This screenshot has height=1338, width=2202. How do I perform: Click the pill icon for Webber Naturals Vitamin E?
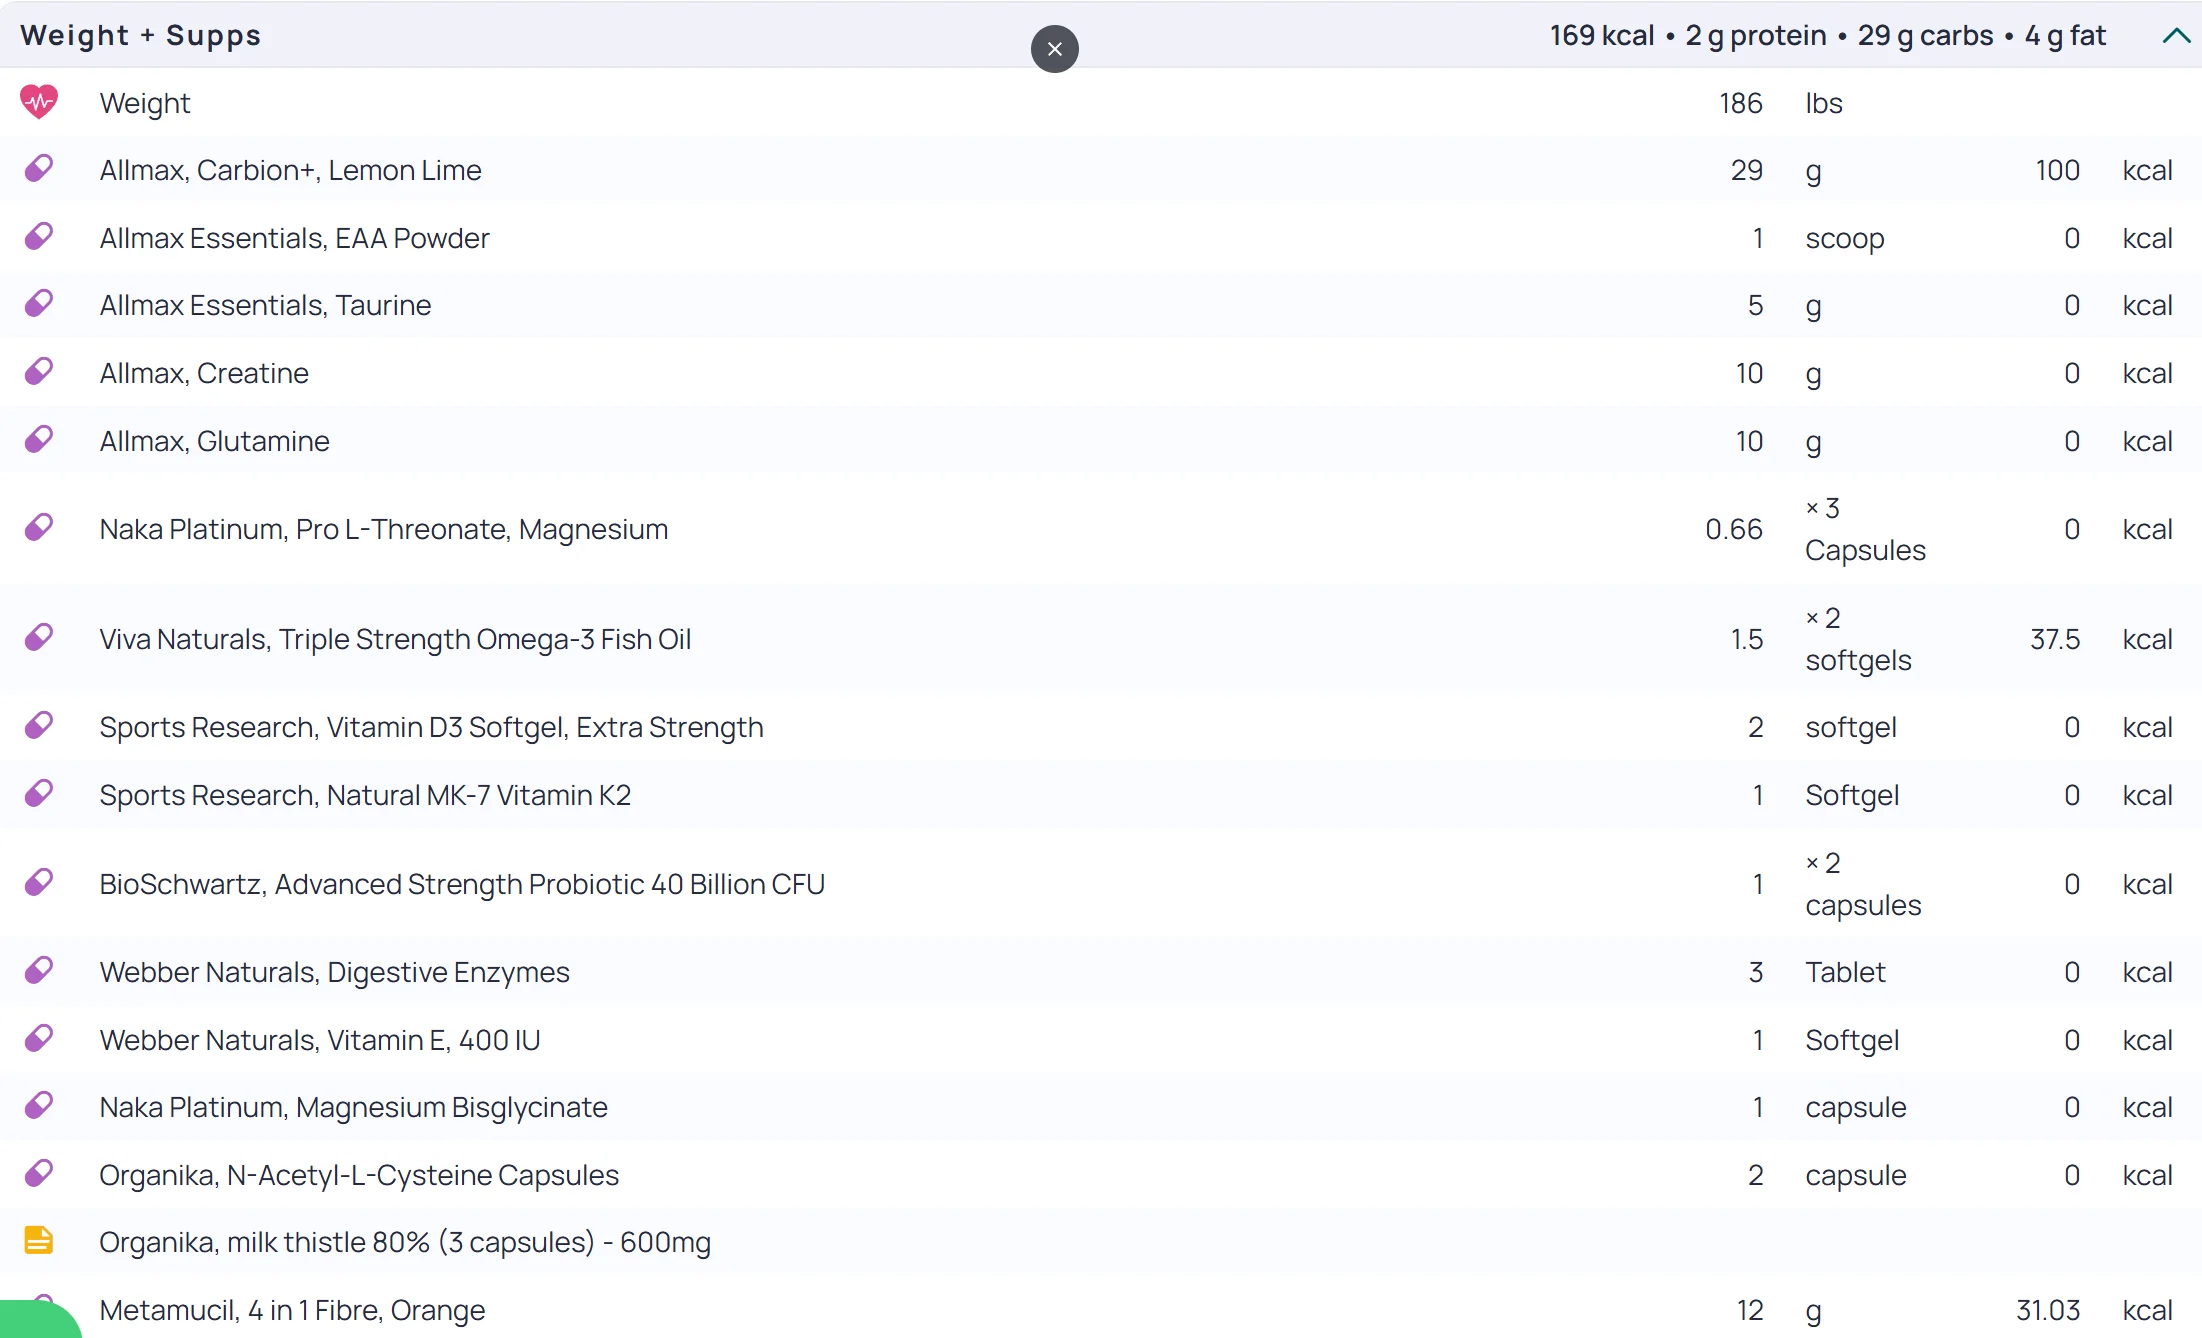39,1038
